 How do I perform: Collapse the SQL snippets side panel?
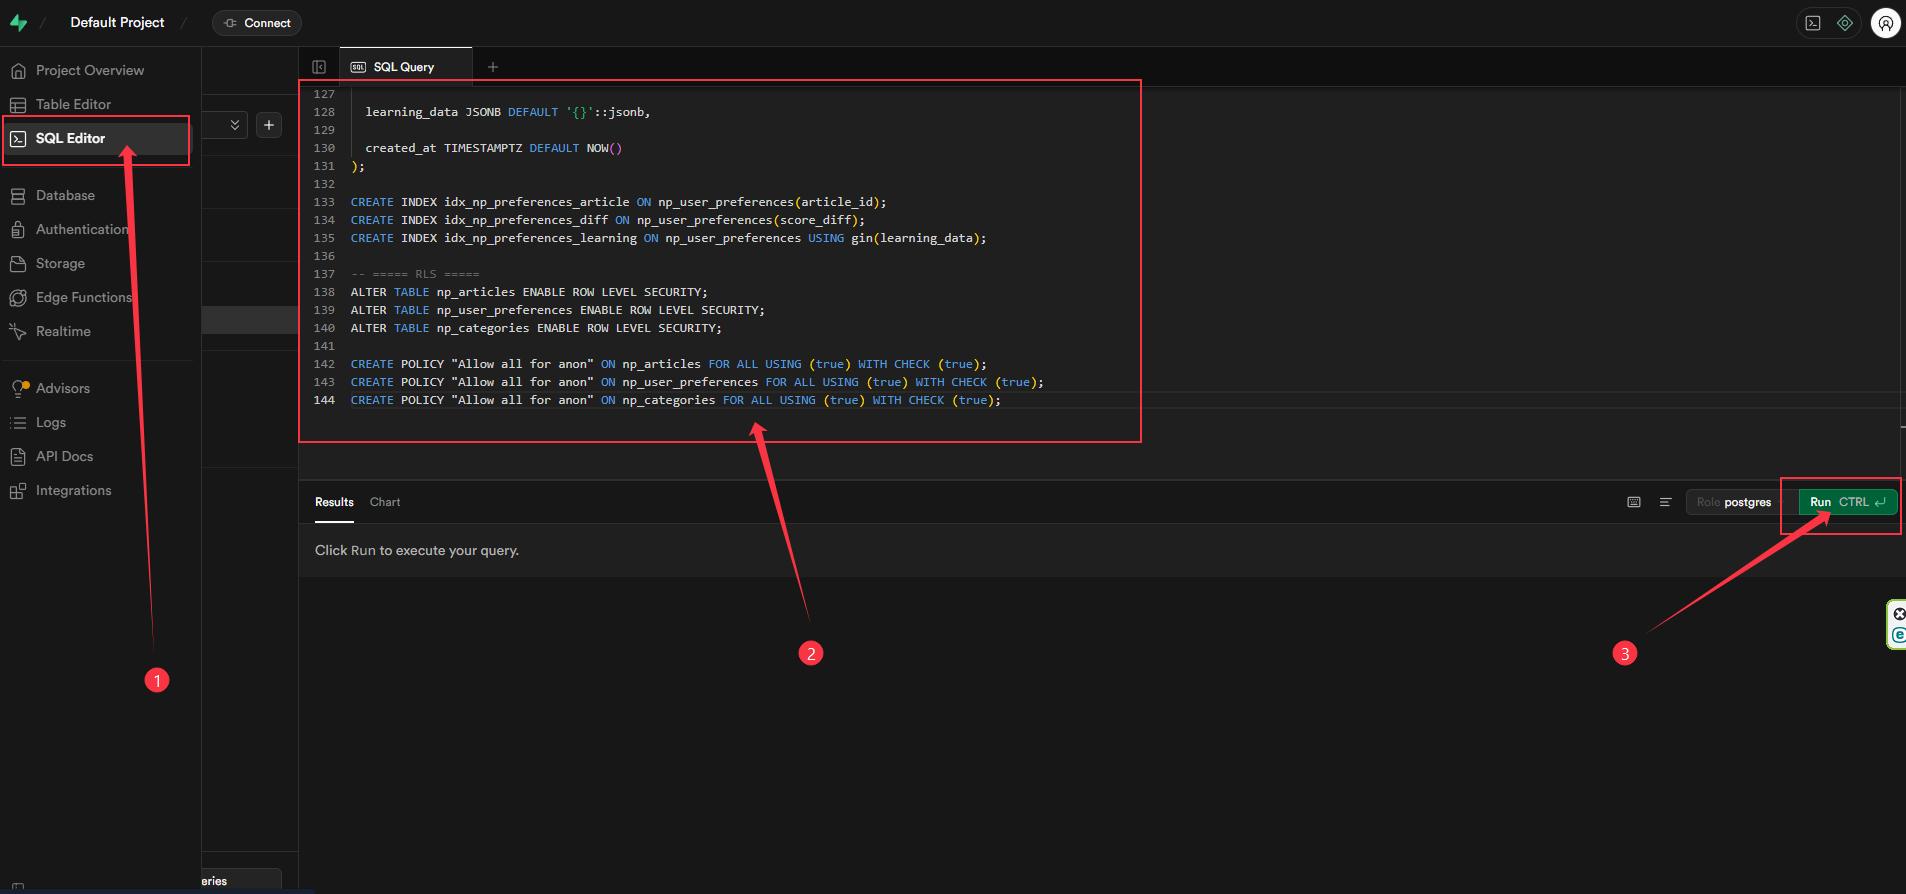click(x=319, y=67)
